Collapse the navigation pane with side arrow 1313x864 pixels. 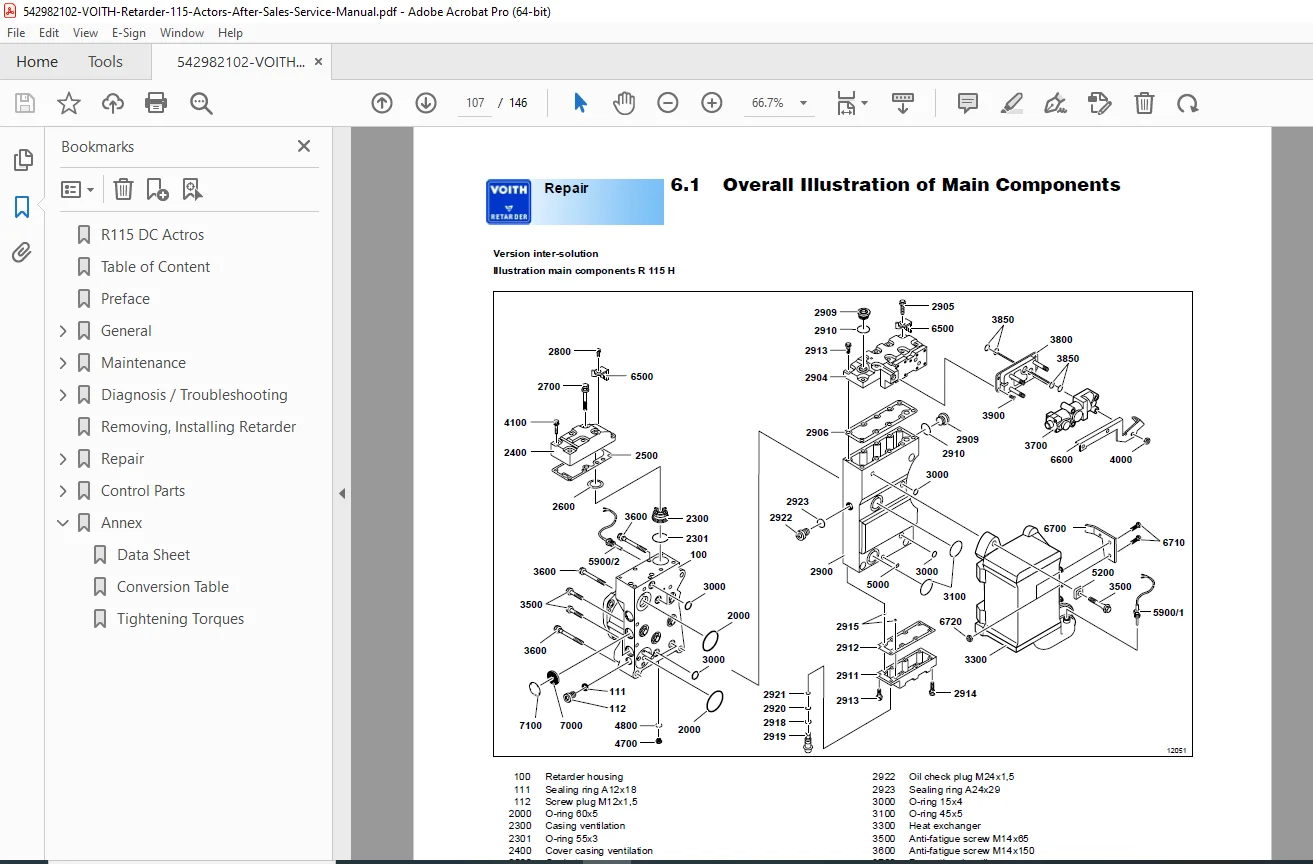(342, 493)
